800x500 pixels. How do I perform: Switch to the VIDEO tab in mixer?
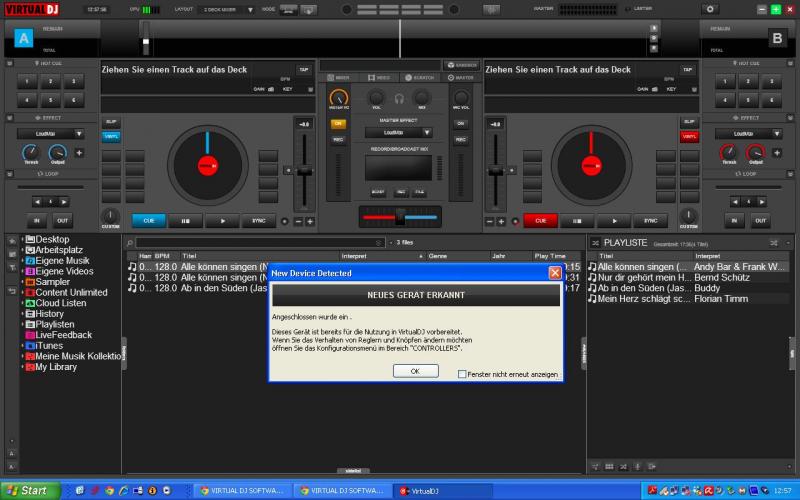[x=379, y=77]
